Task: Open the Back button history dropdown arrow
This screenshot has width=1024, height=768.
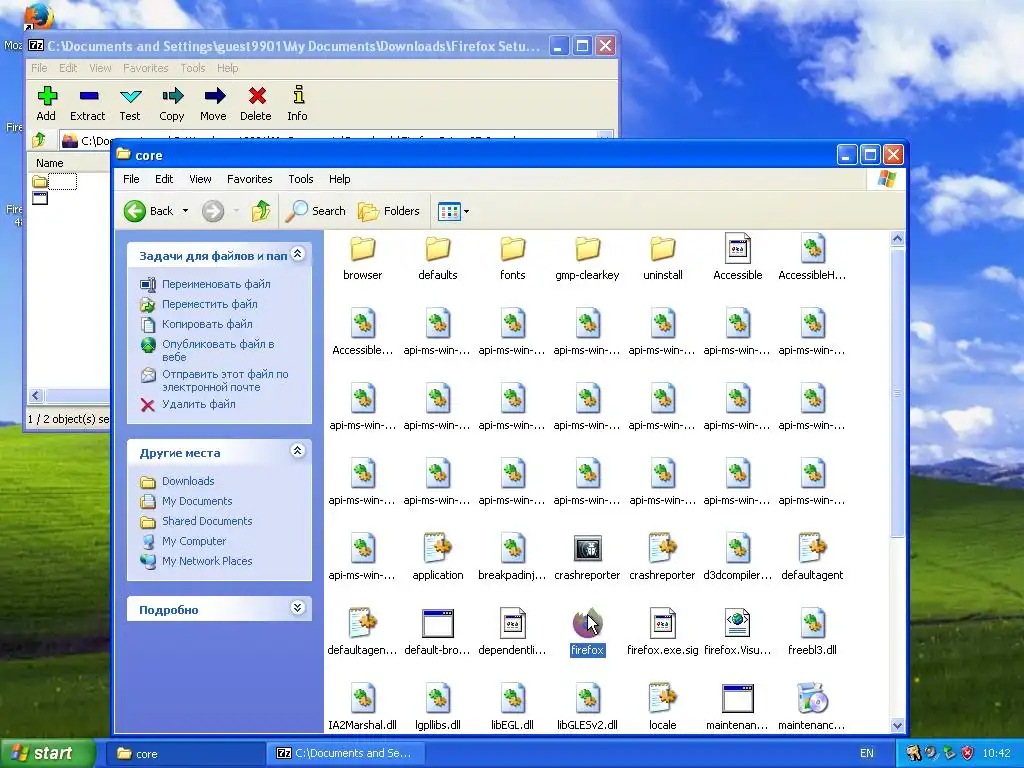Action: [185, 211]
